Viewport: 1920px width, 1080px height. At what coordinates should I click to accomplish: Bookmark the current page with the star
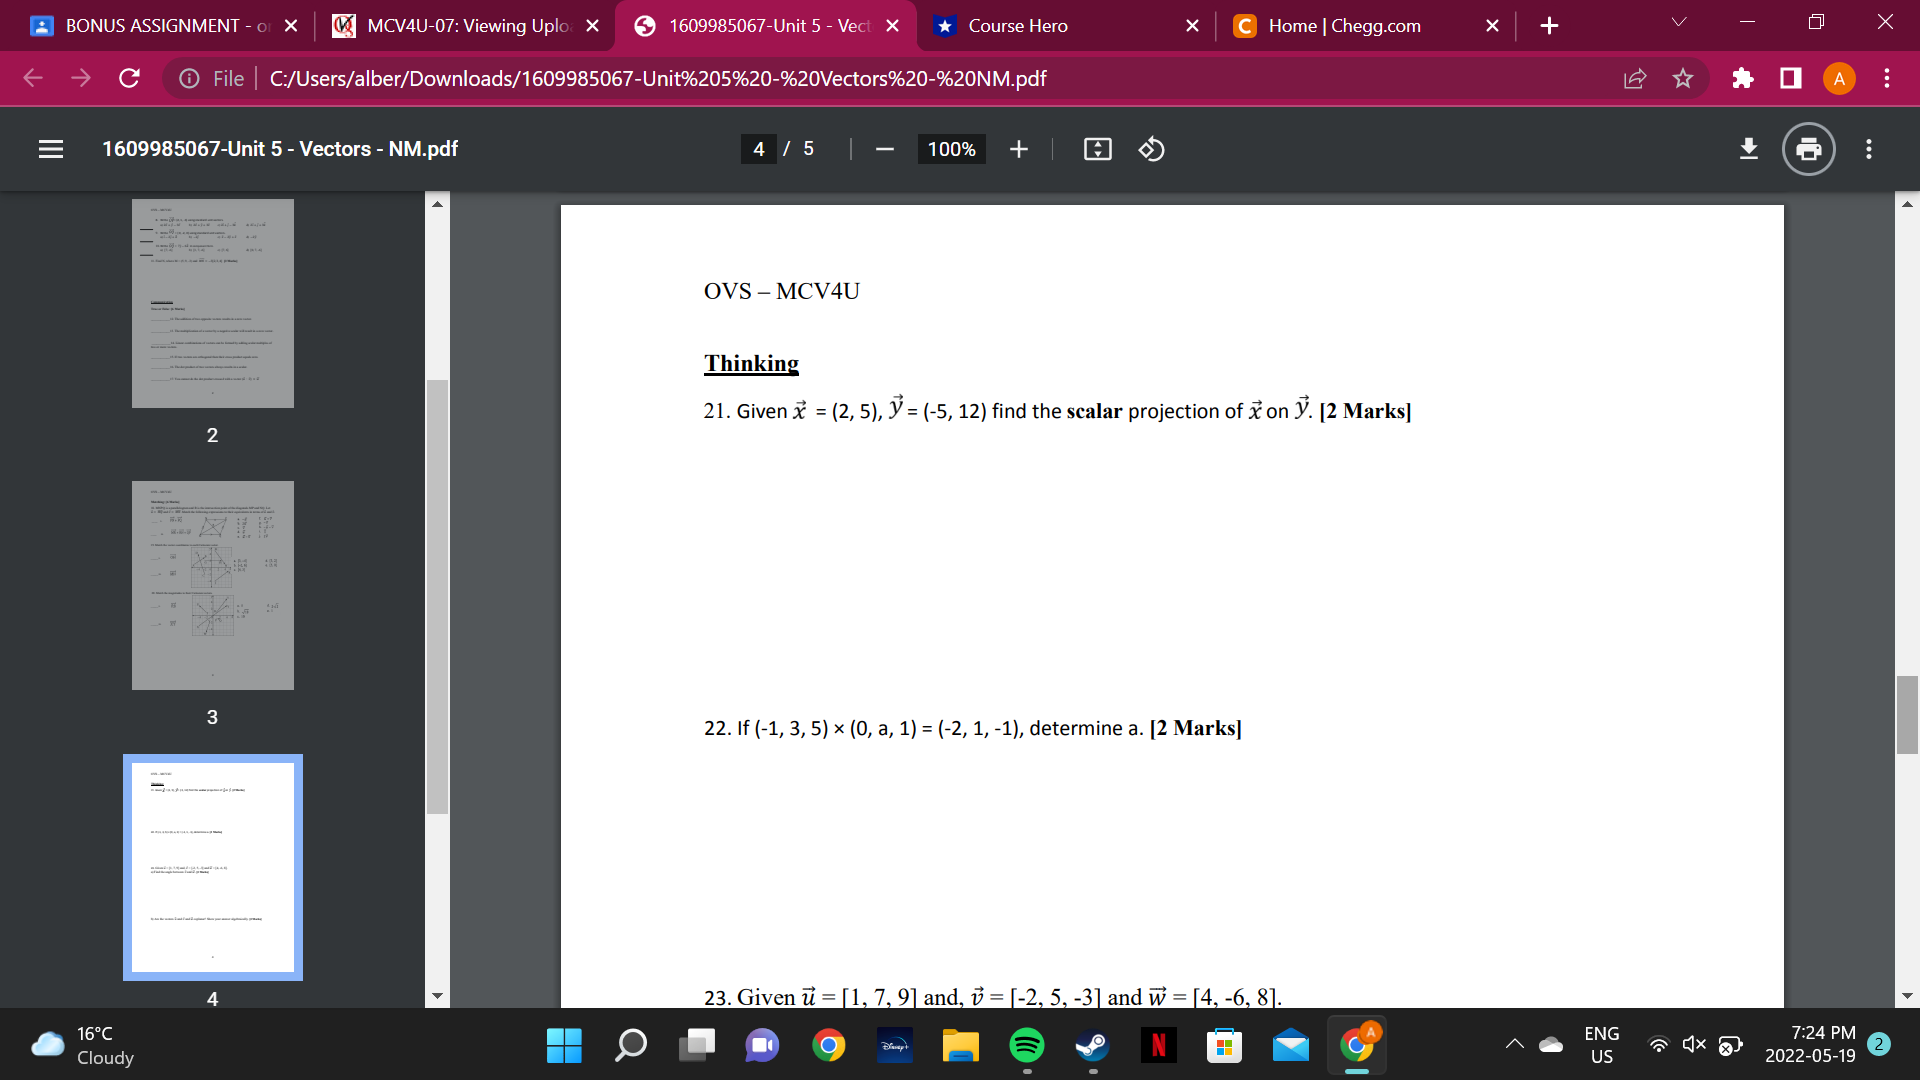(1683, 78)
